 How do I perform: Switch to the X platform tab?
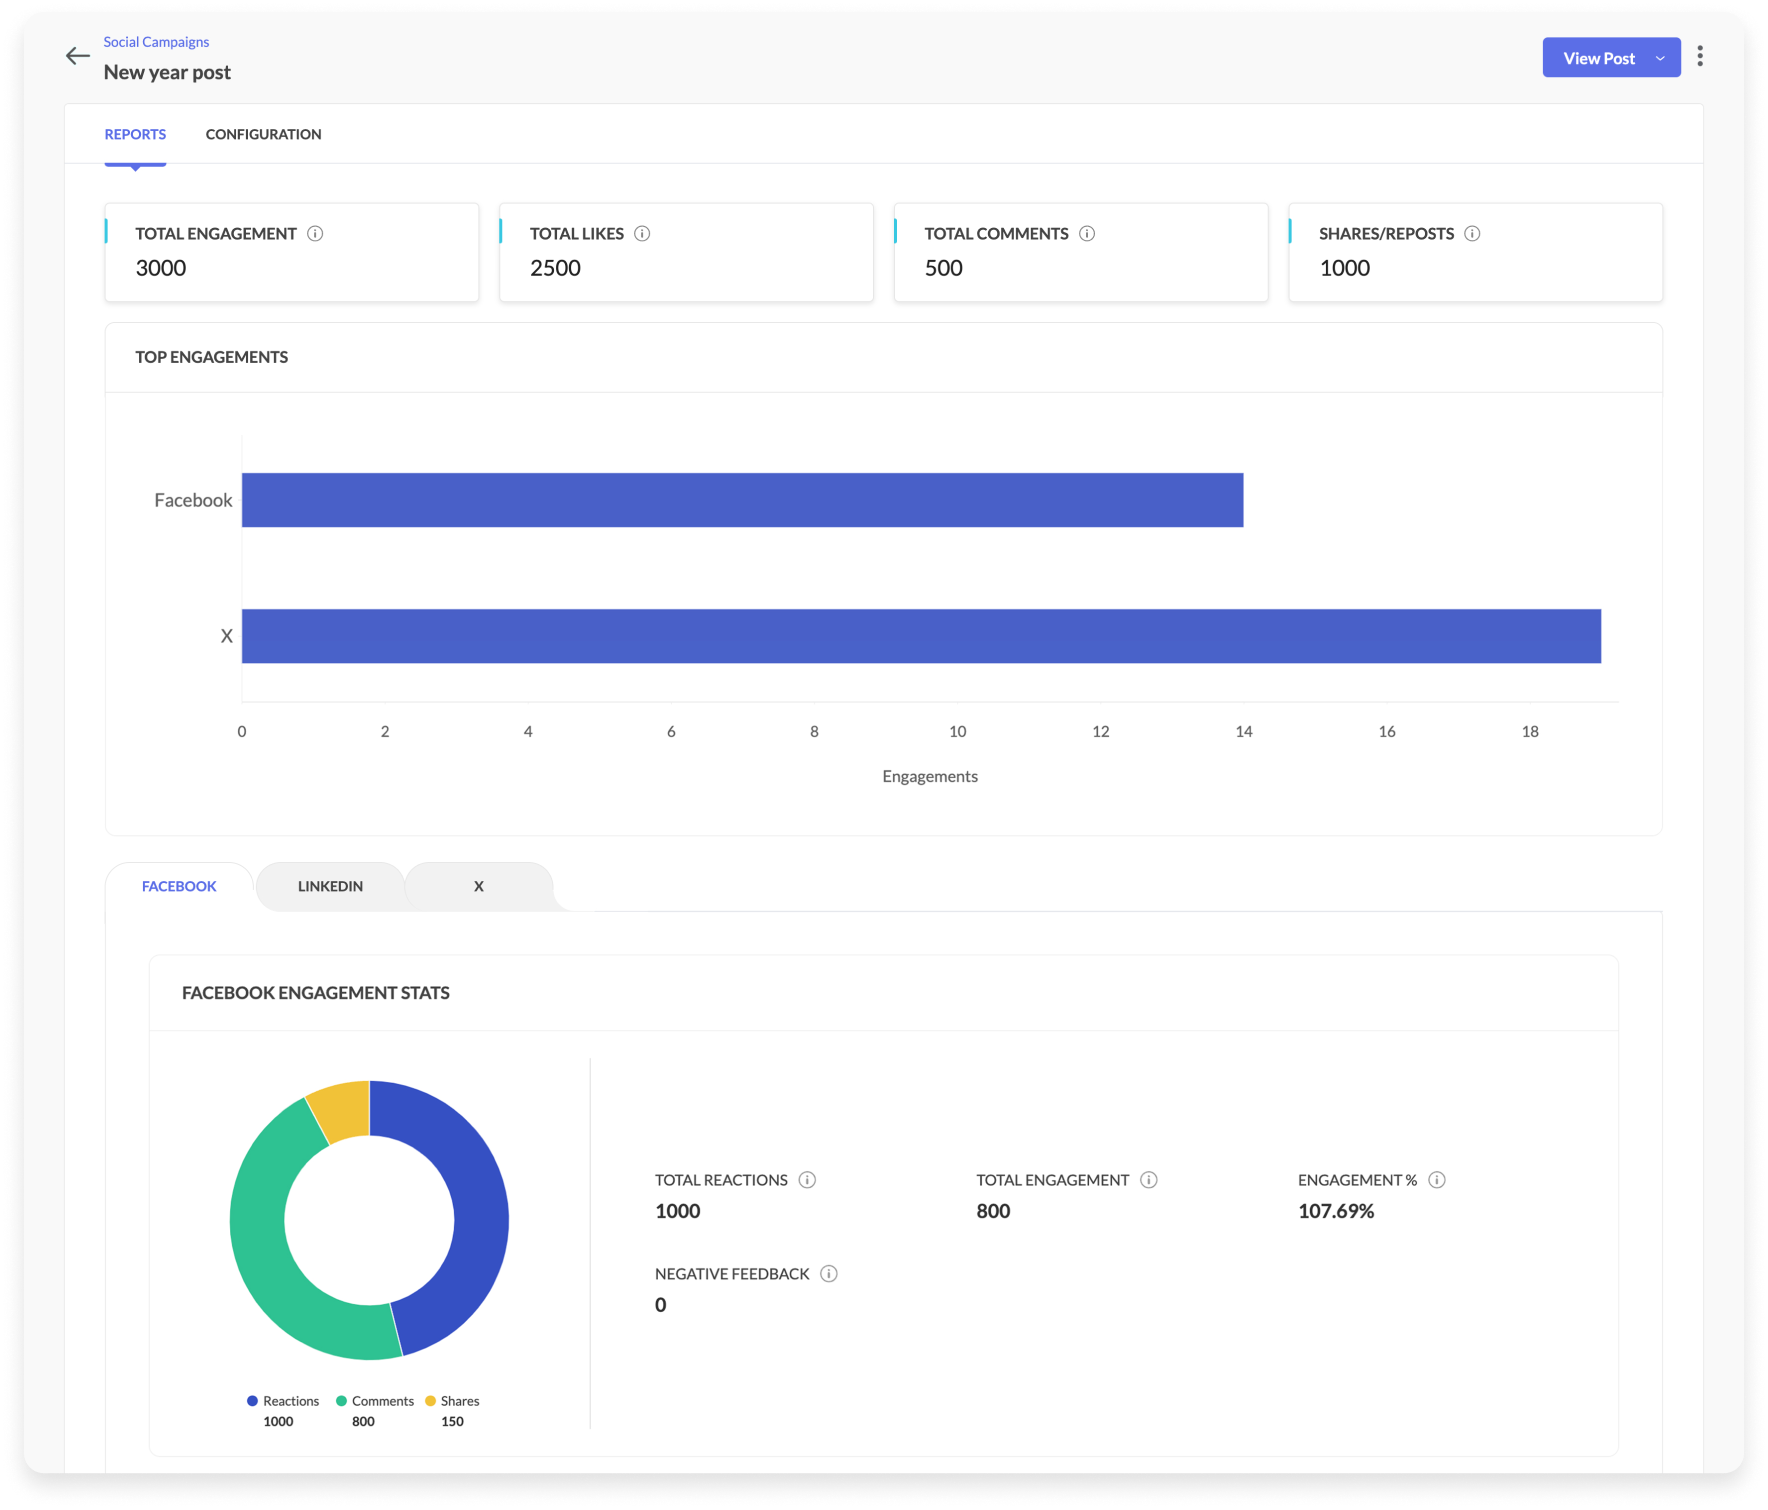478,886
